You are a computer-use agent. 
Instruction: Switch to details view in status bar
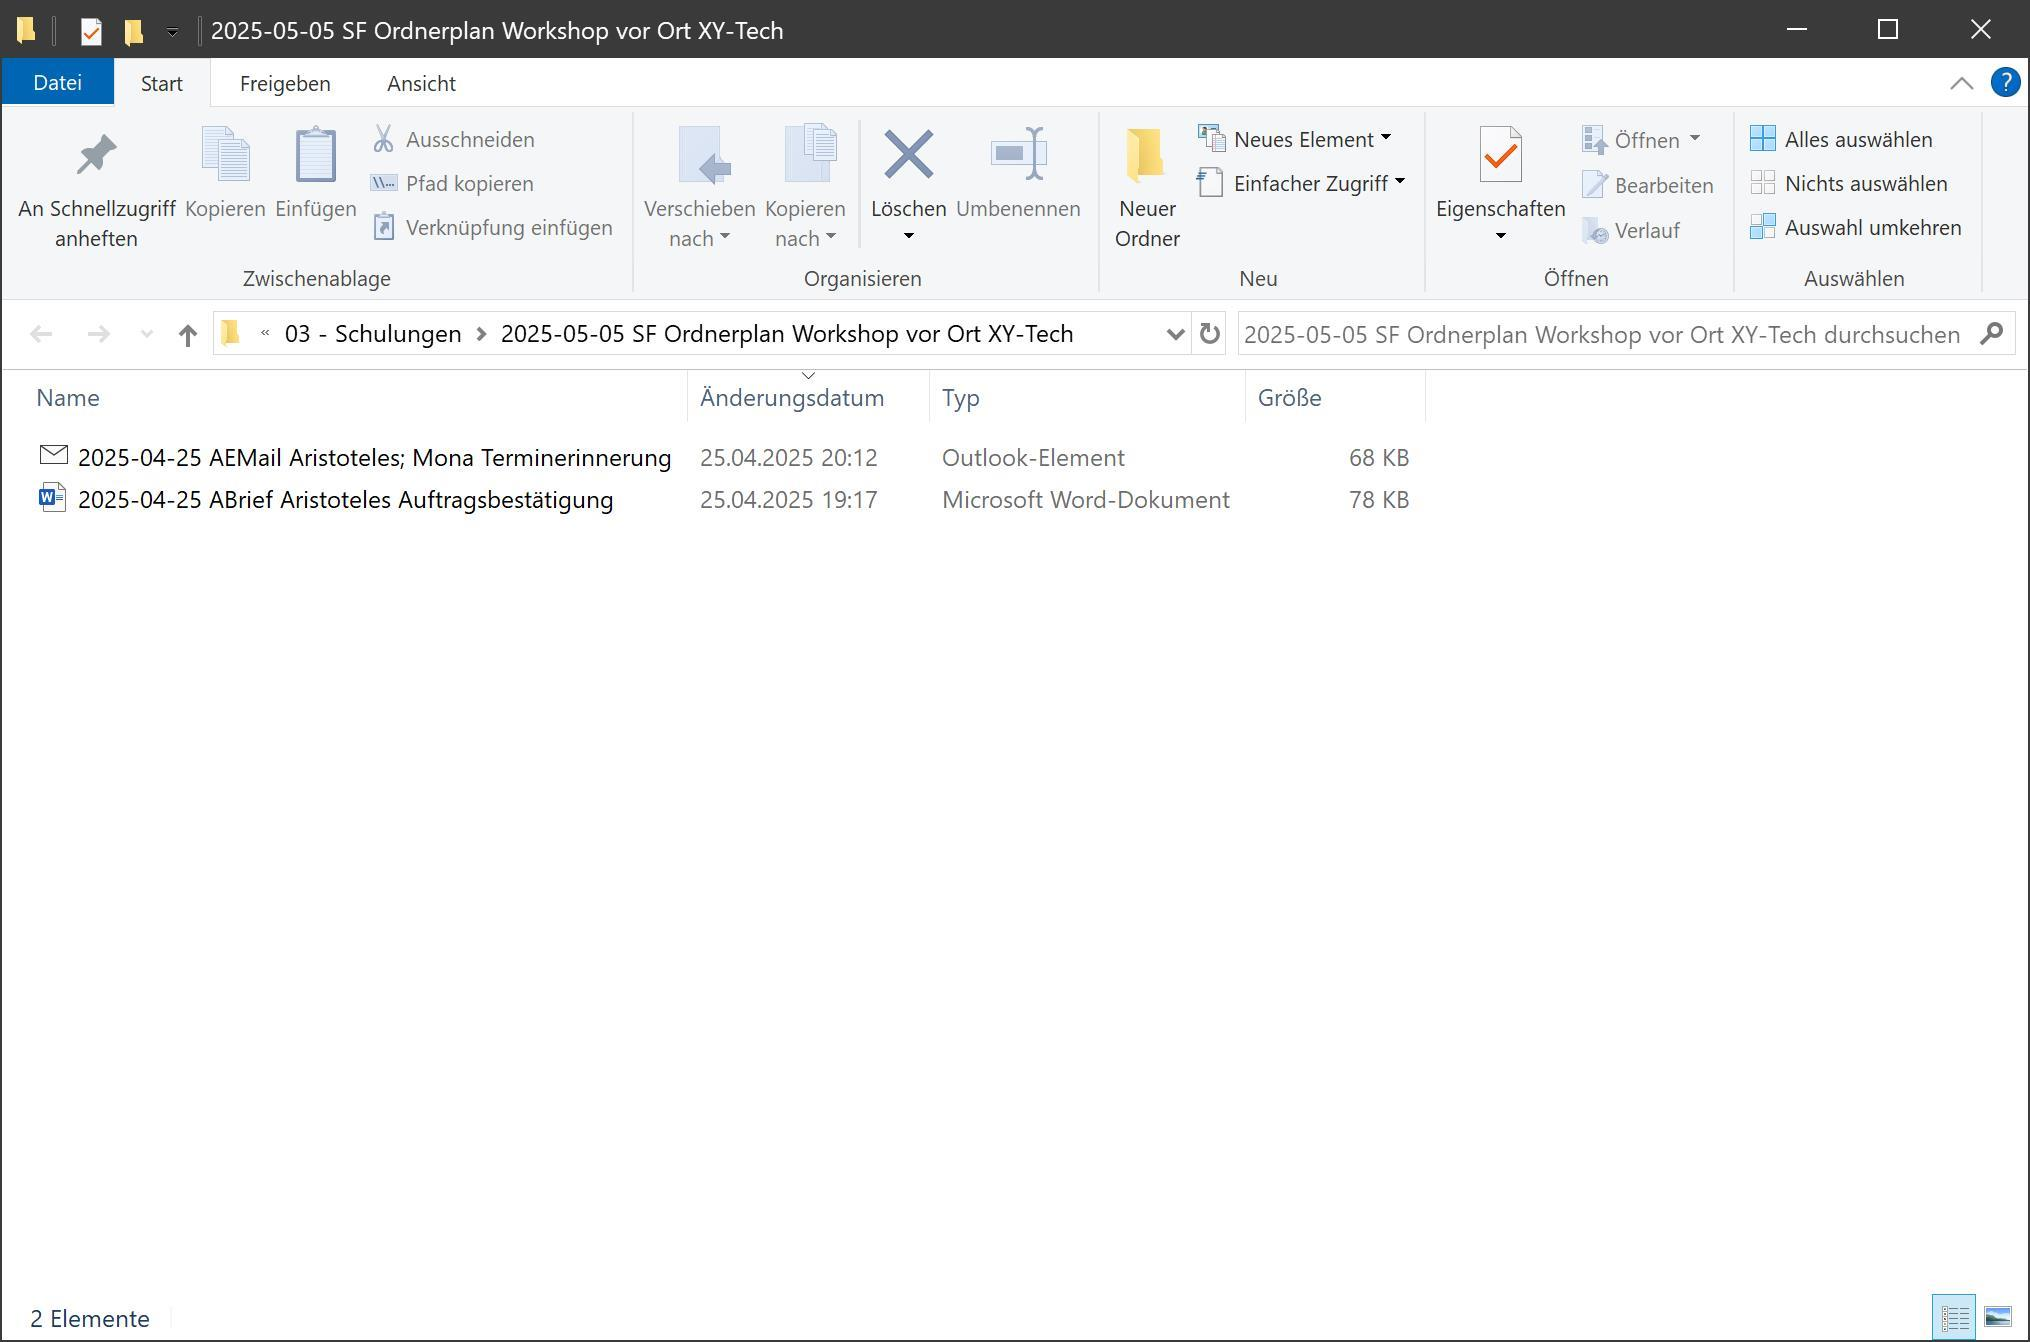1954,1317
